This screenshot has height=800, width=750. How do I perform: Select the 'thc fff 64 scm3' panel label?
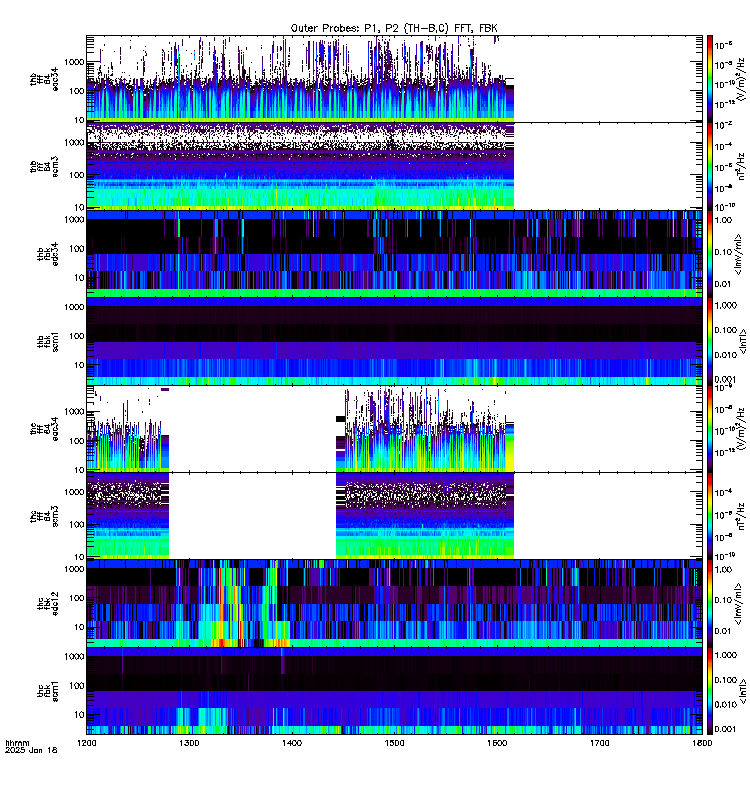pyautogui.click(x=44, y=516)
